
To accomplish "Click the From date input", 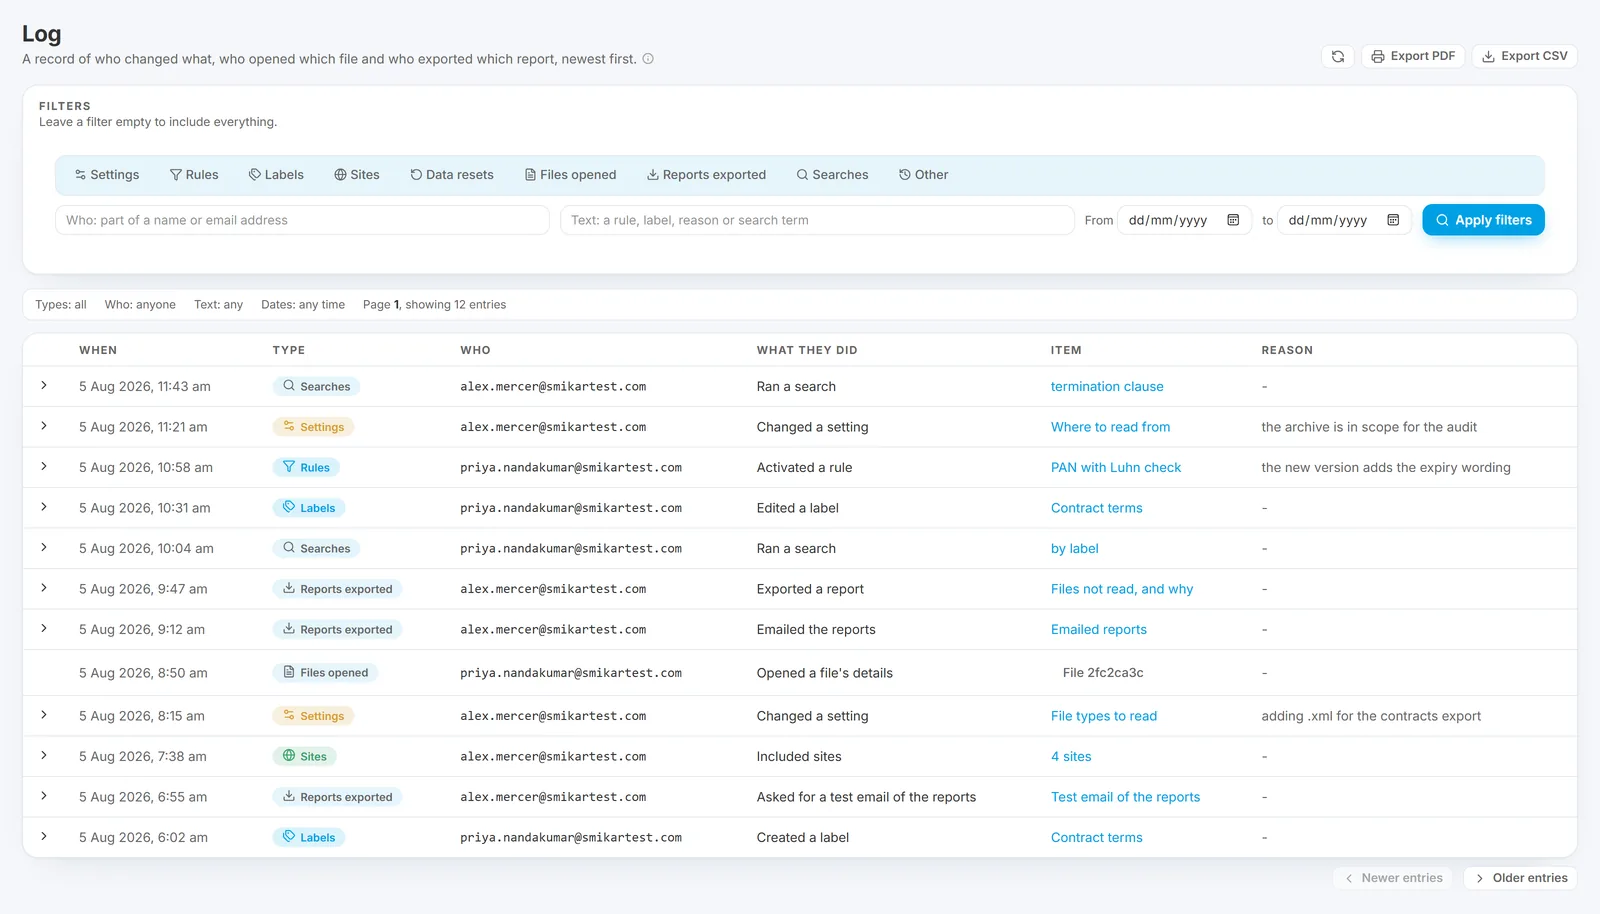I will point(1184,220).
